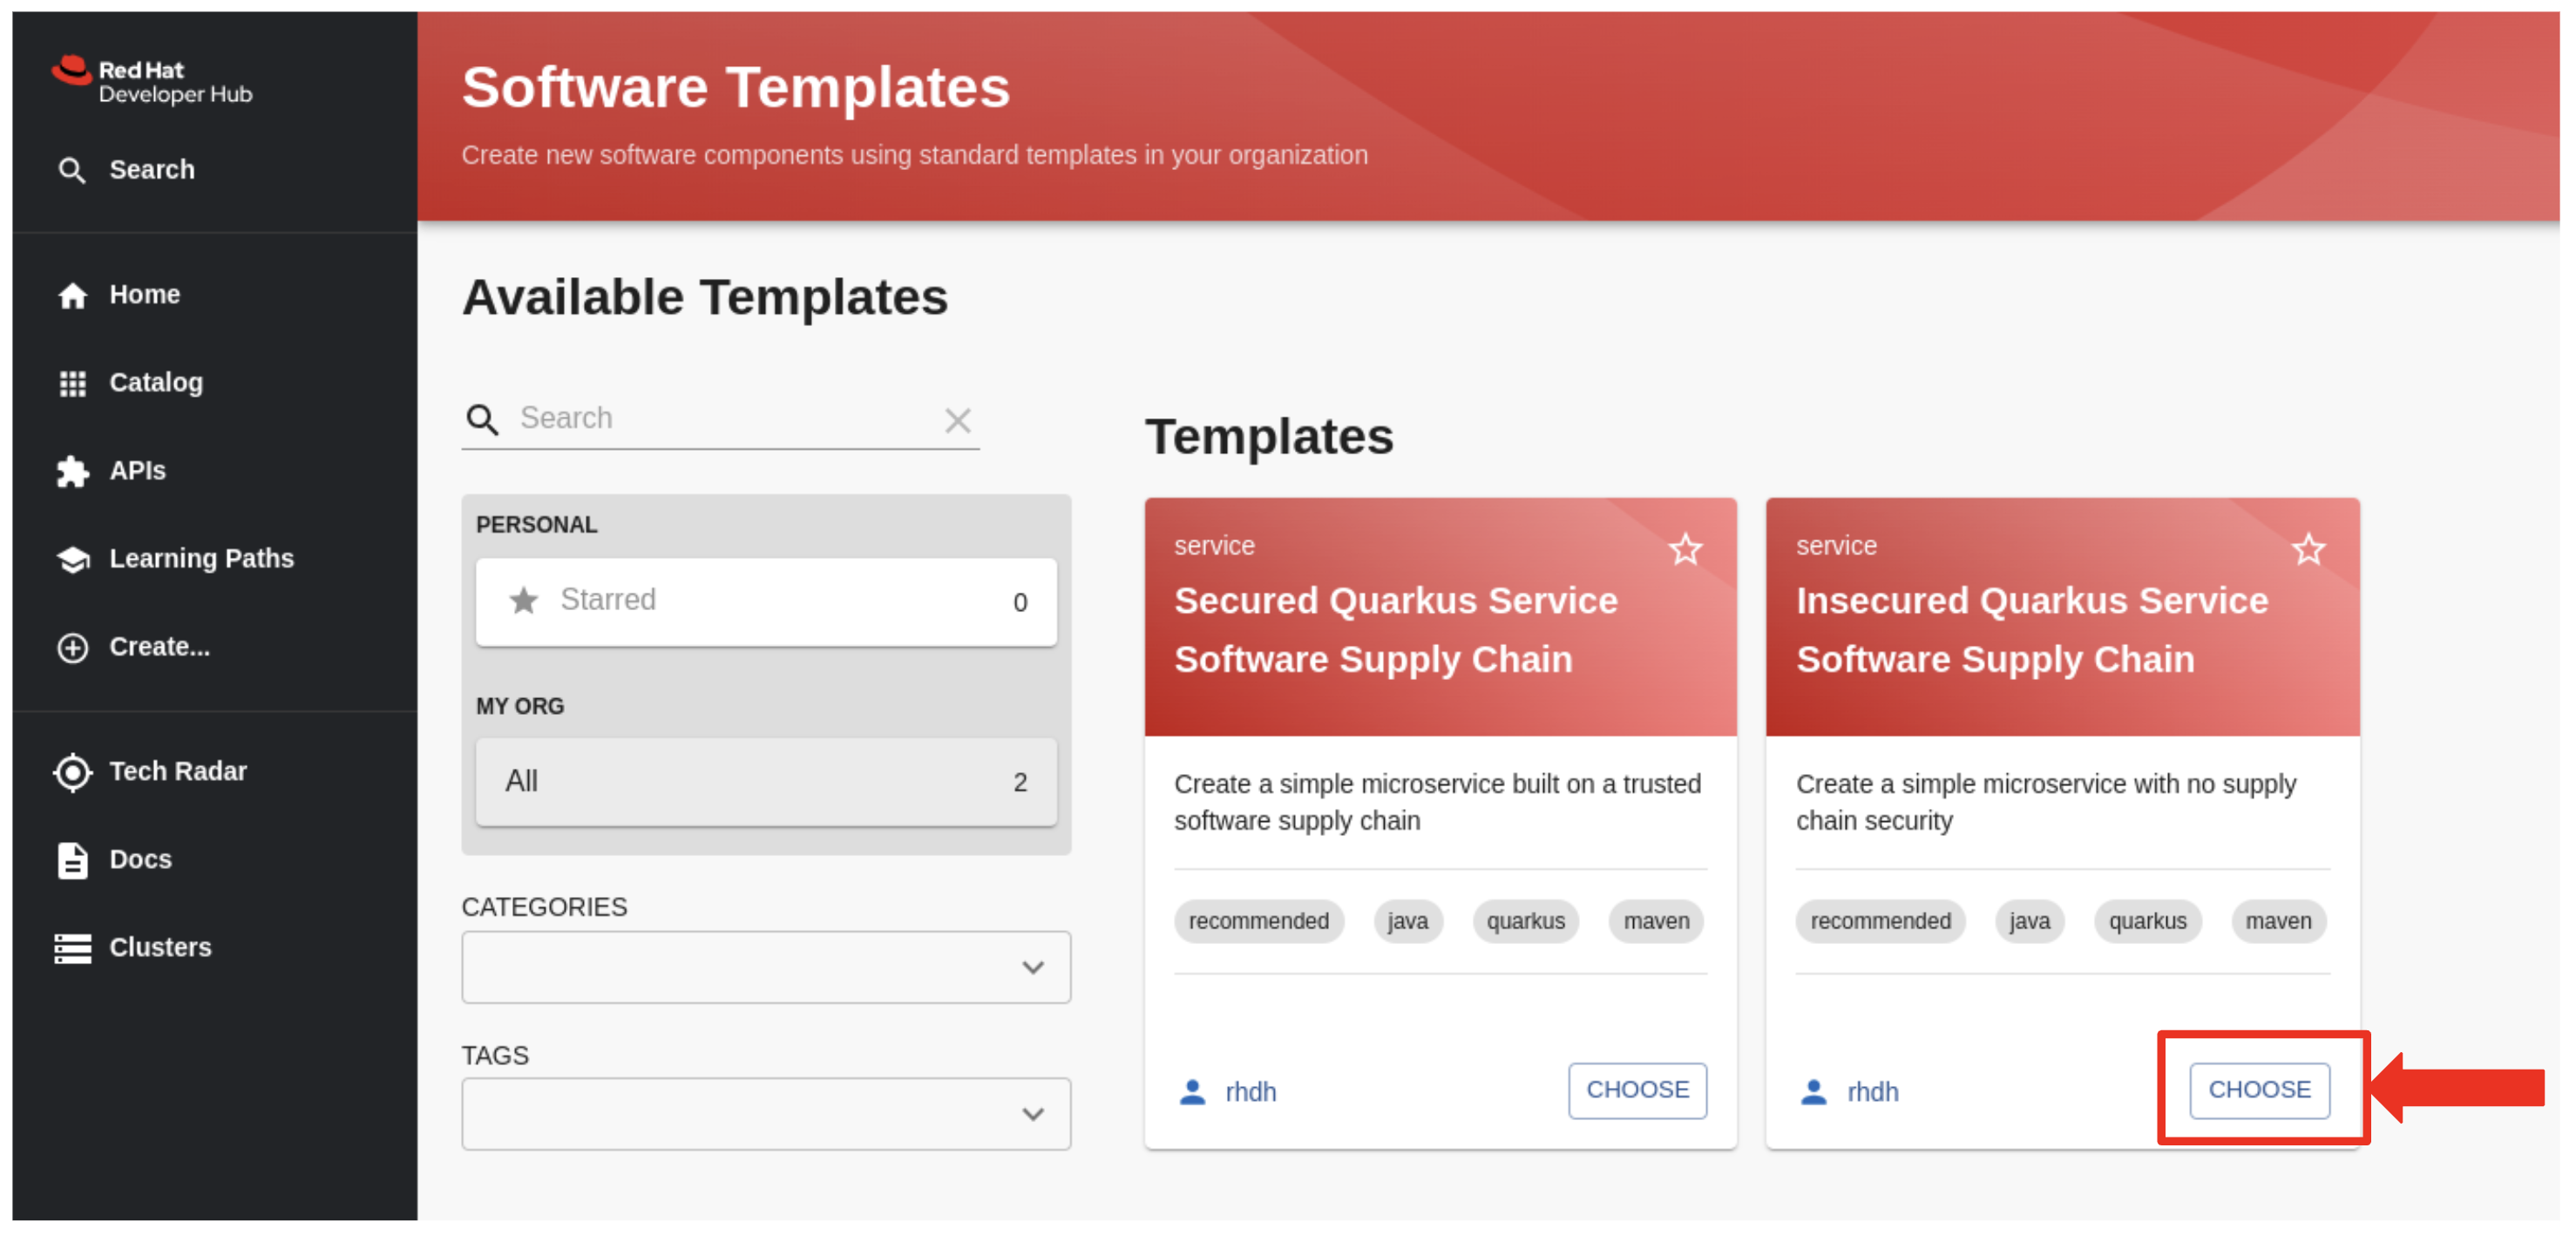Go to Home in the sidebar
Image resolution: width=2576 pixels, height=1243 pixels.
[x=145, y=295]
